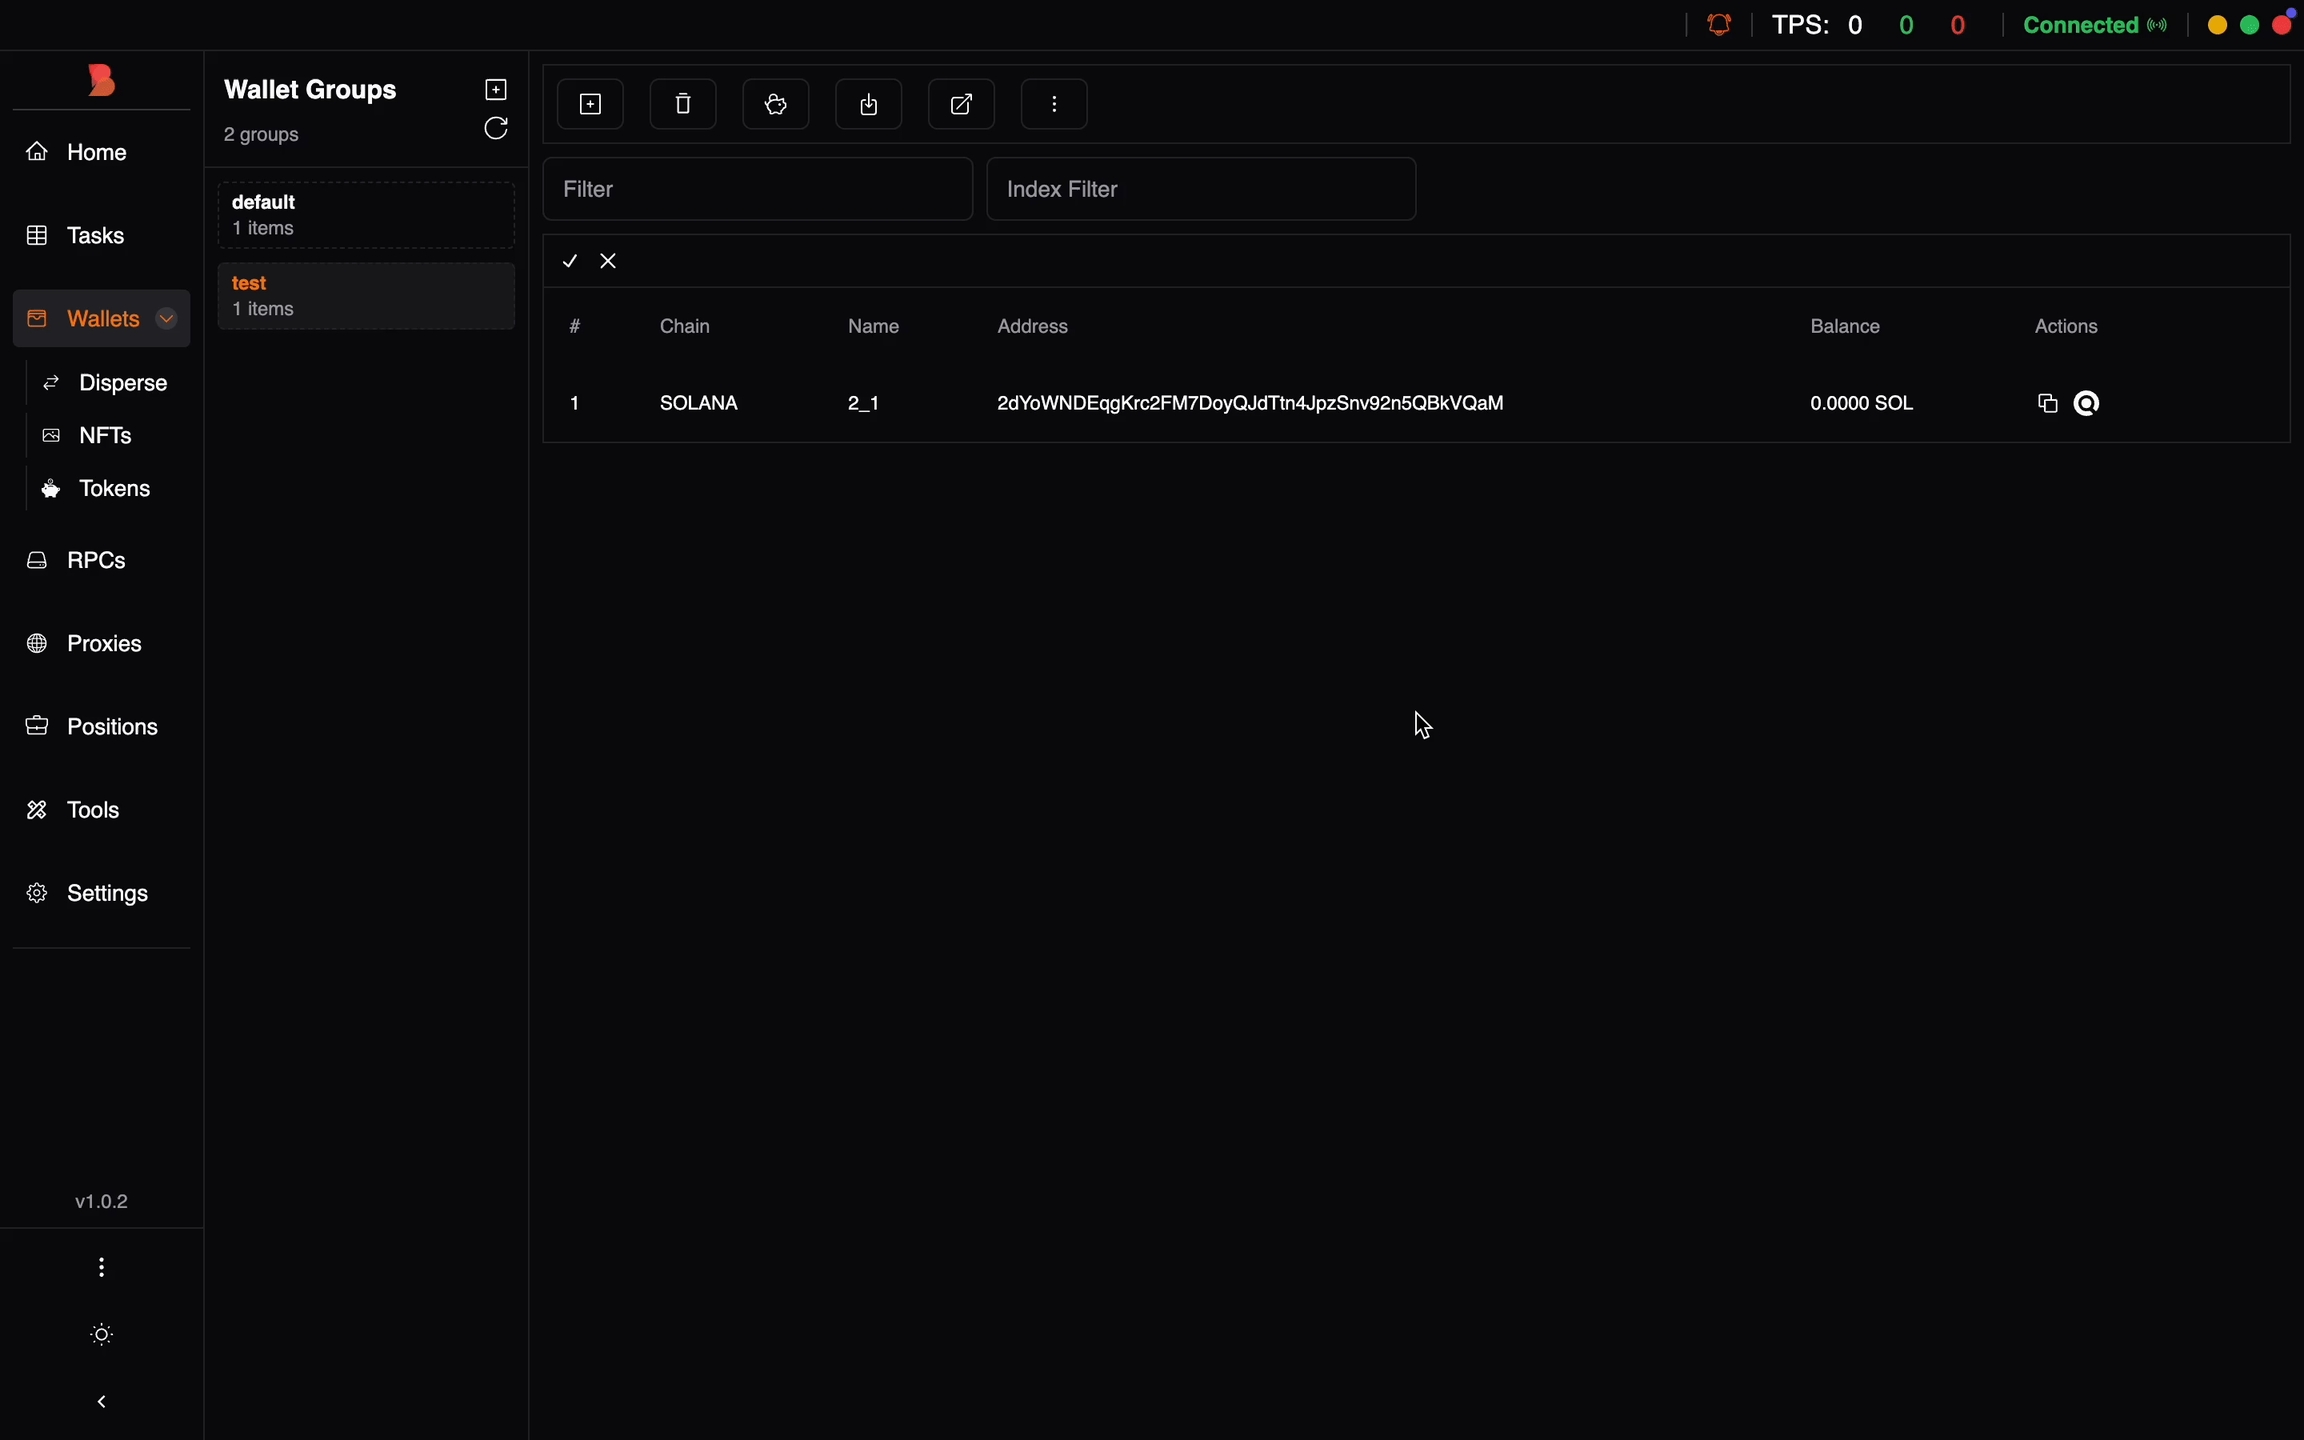Screen dimensions: 2304x1440
Task: Click the piggy bank toolbar icon
Action: click(x=776, y=104)
